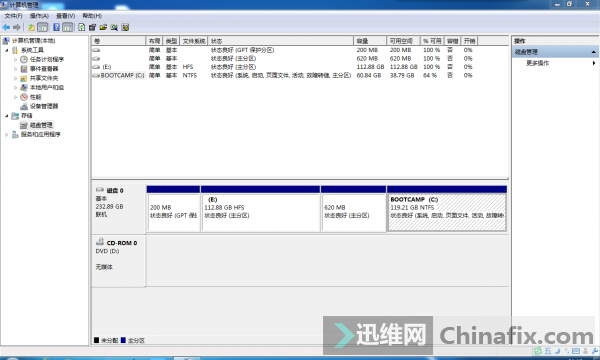Click the Refresh icon with green arrows
Image resolution: width=600 pixels, height=360 pixels.
pyautogui.click(x=82, y=27)
